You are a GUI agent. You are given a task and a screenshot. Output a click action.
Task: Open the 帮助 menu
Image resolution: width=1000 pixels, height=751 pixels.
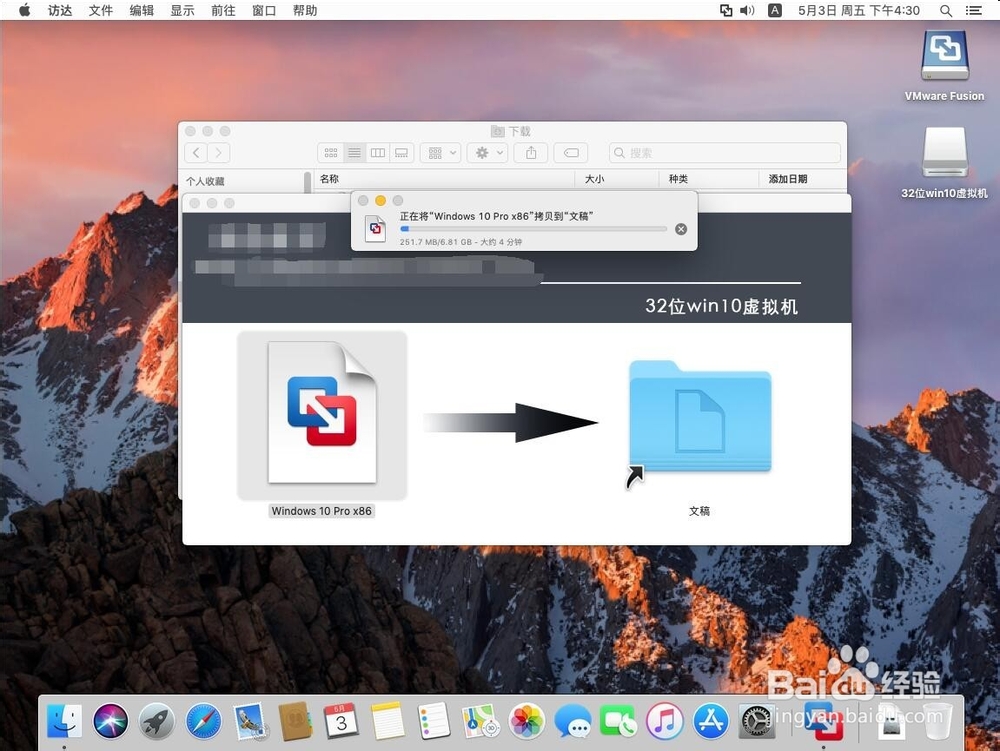click(305, 10)
